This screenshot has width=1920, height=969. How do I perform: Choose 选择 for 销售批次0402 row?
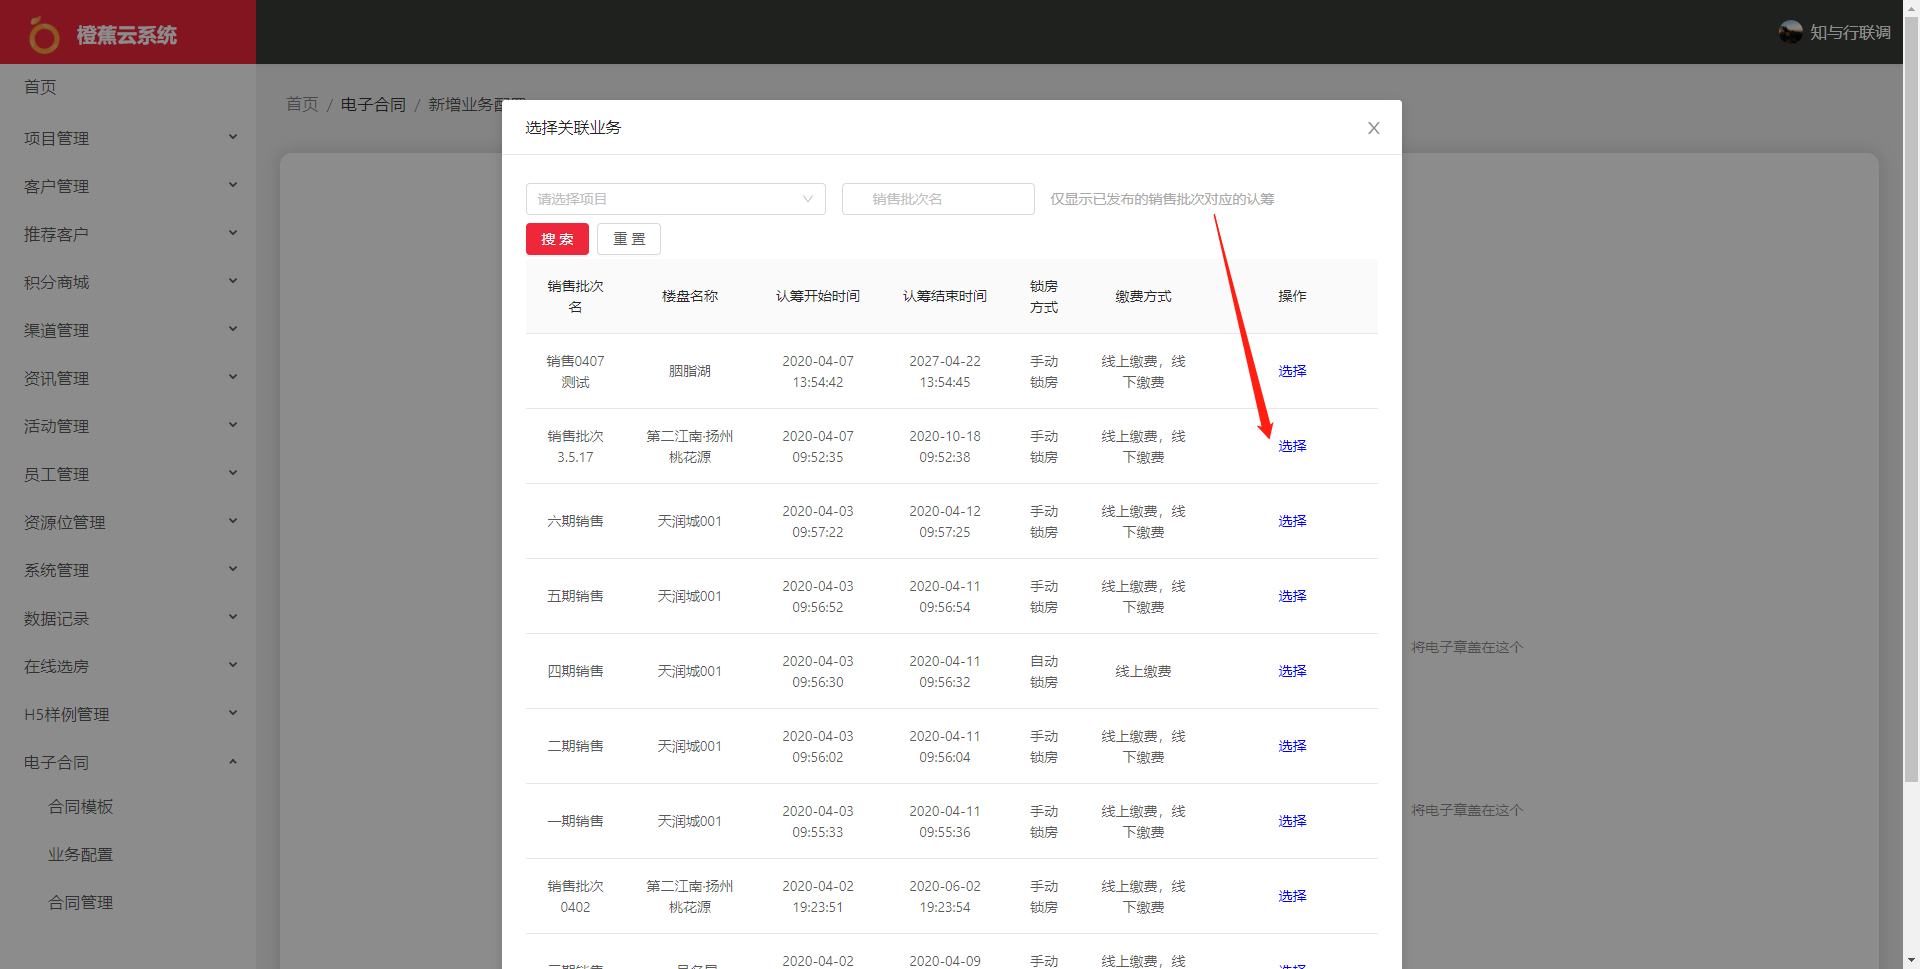coord(1292,896)
